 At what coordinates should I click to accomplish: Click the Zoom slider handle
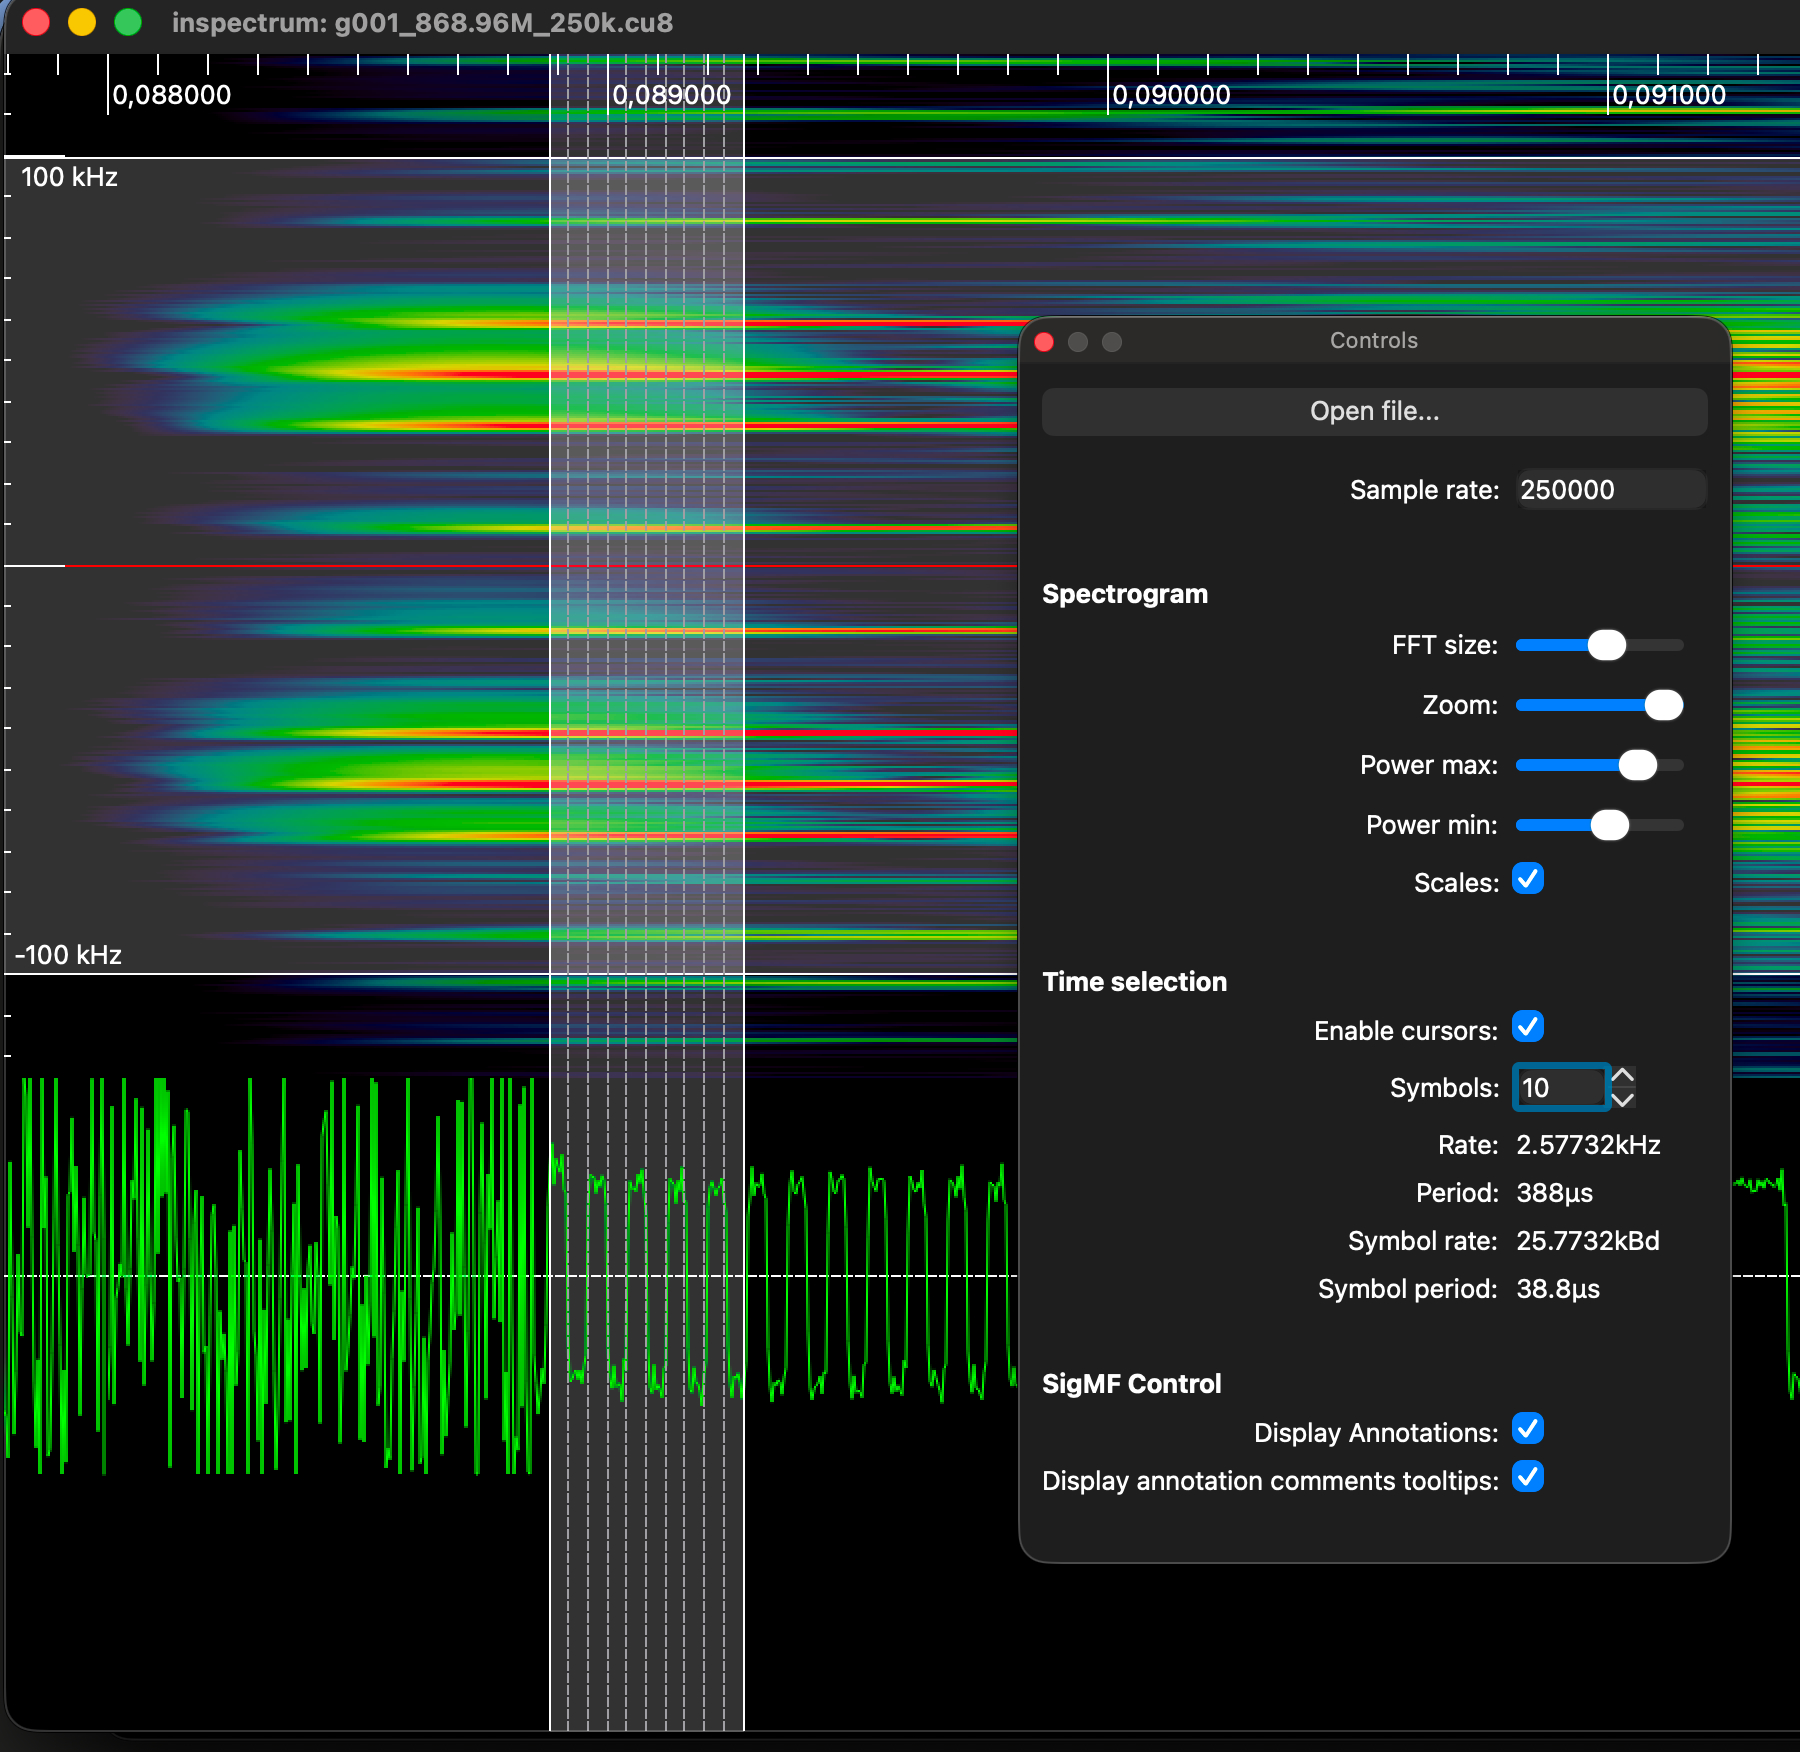tap(1663, 706)
